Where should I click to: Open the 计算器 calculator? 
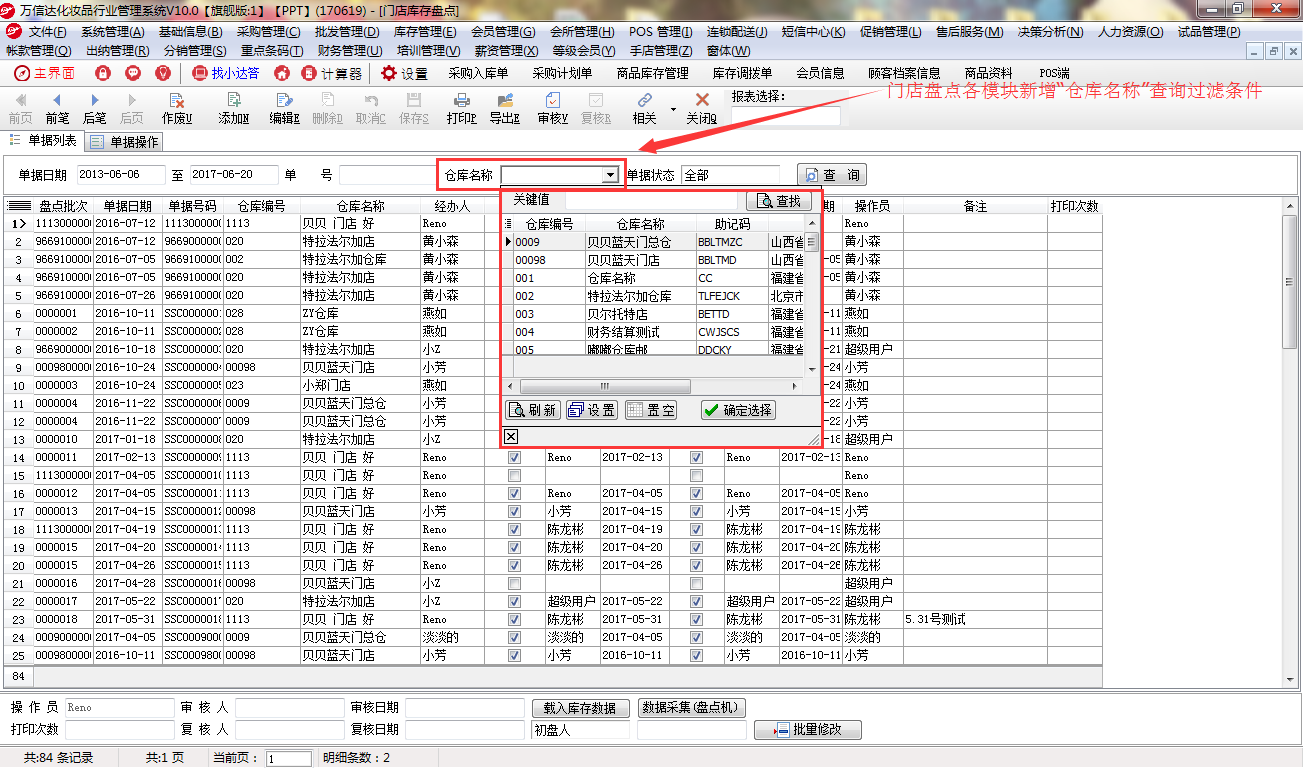332,73
